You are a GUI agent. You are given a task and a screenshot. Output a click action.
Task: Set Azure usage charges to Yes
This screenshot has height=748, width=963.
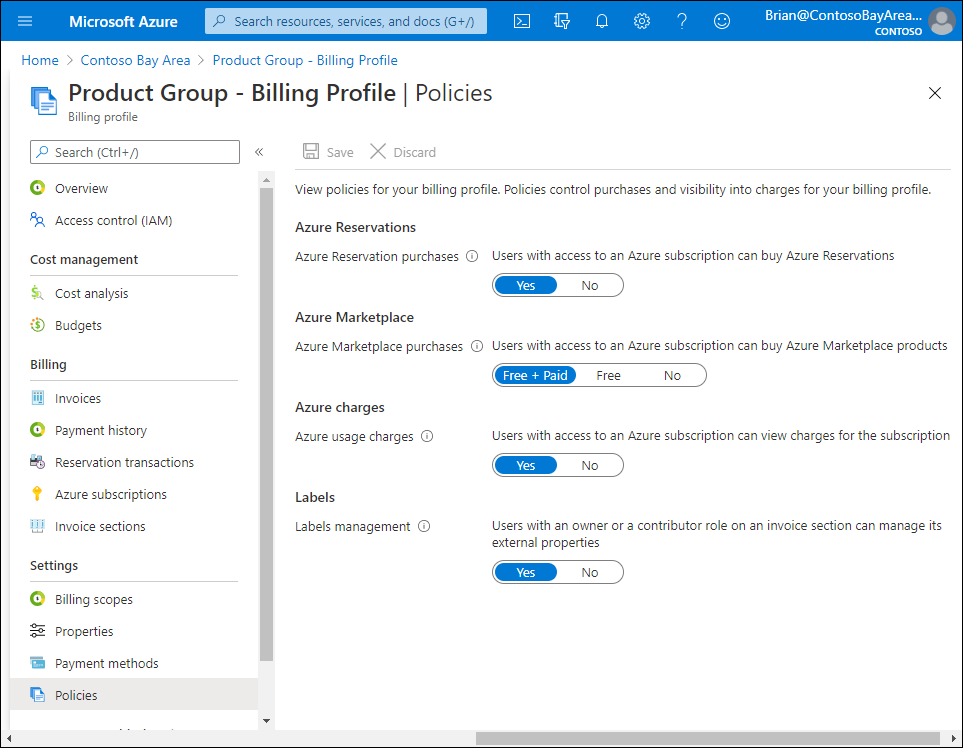point(526,466)
